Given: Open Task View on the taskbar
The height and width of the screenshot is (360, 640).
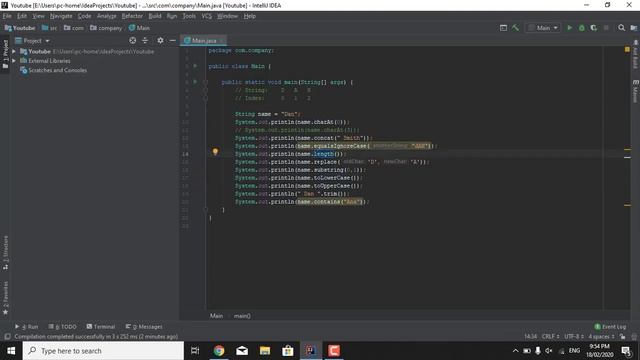Looking at the screenshot, I should (195, 351).
